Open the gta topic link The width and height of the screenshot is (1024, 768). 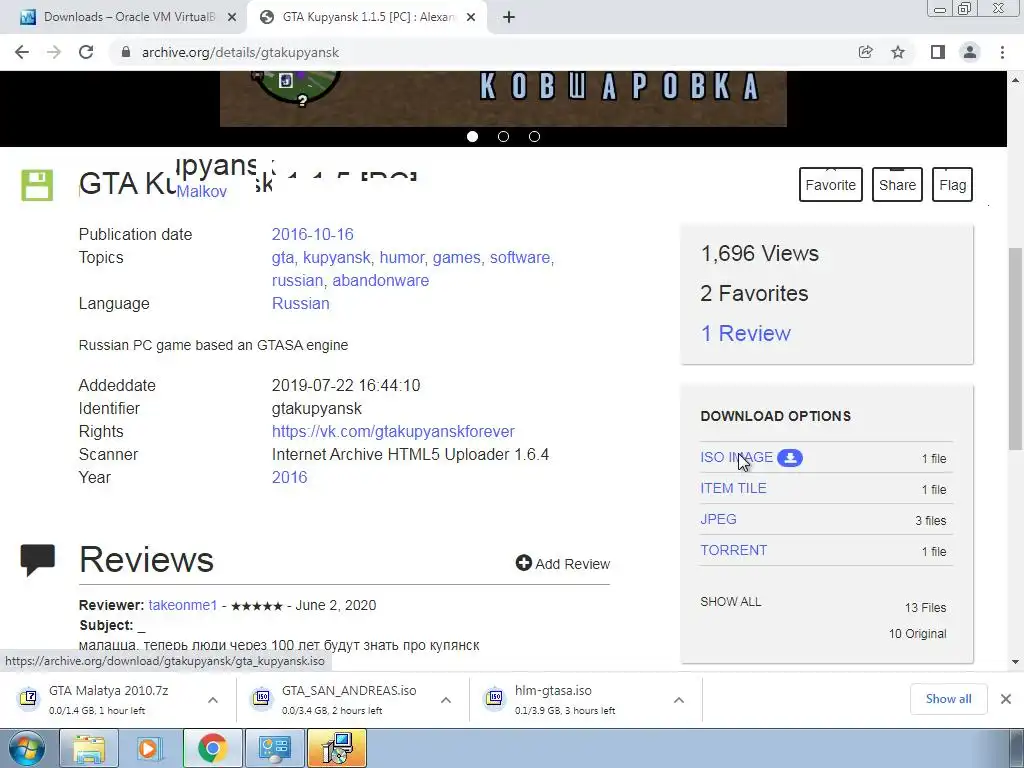[x=283, y=257]
